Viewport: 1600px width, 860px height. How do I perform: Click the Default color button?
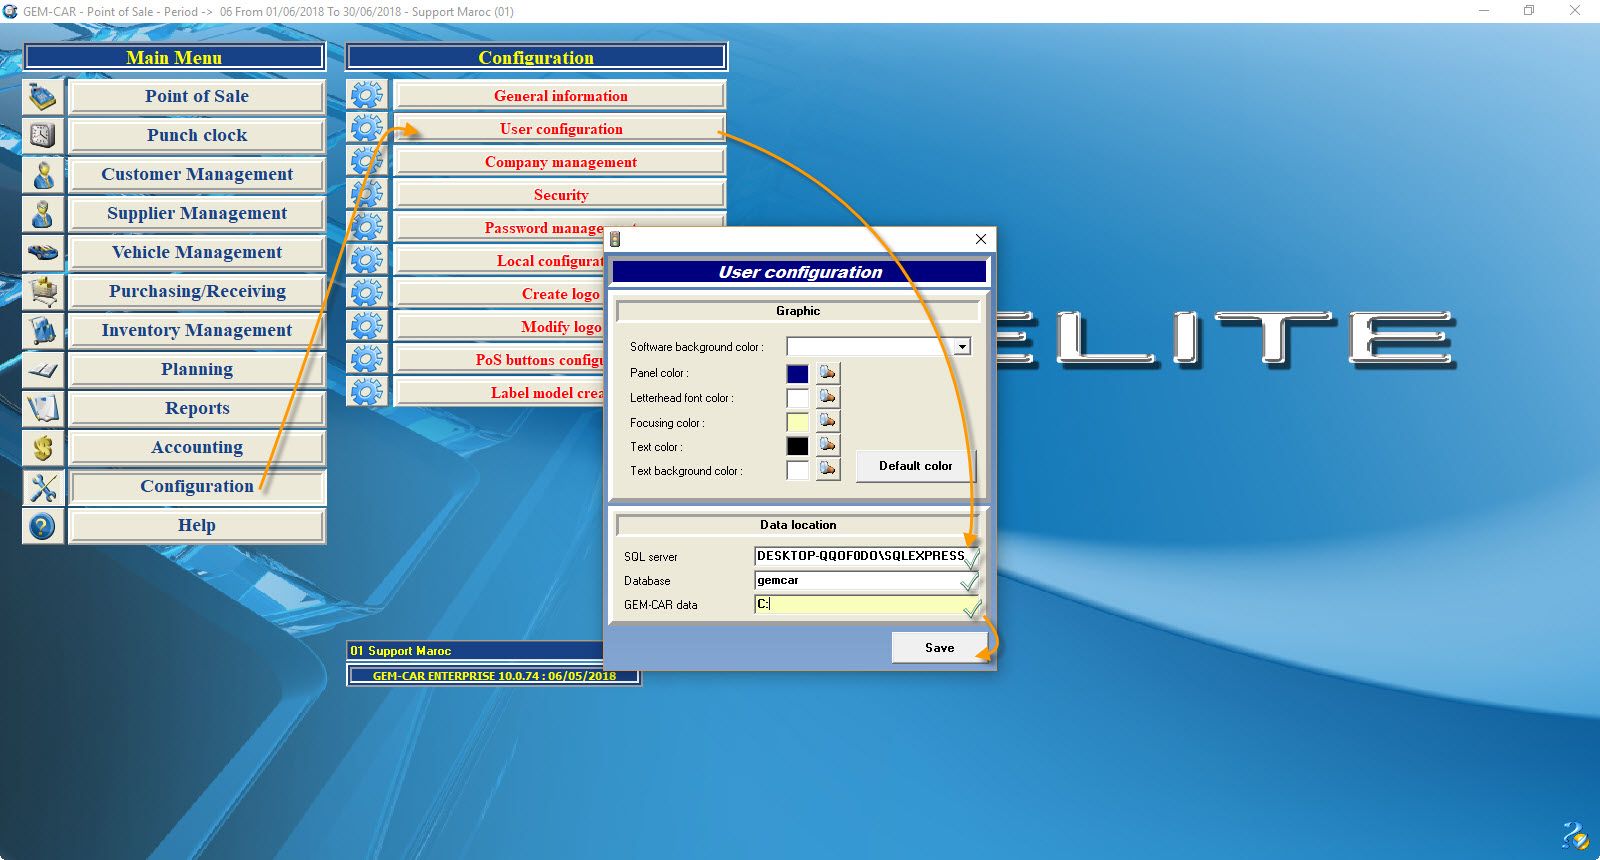tap(915, 466)
